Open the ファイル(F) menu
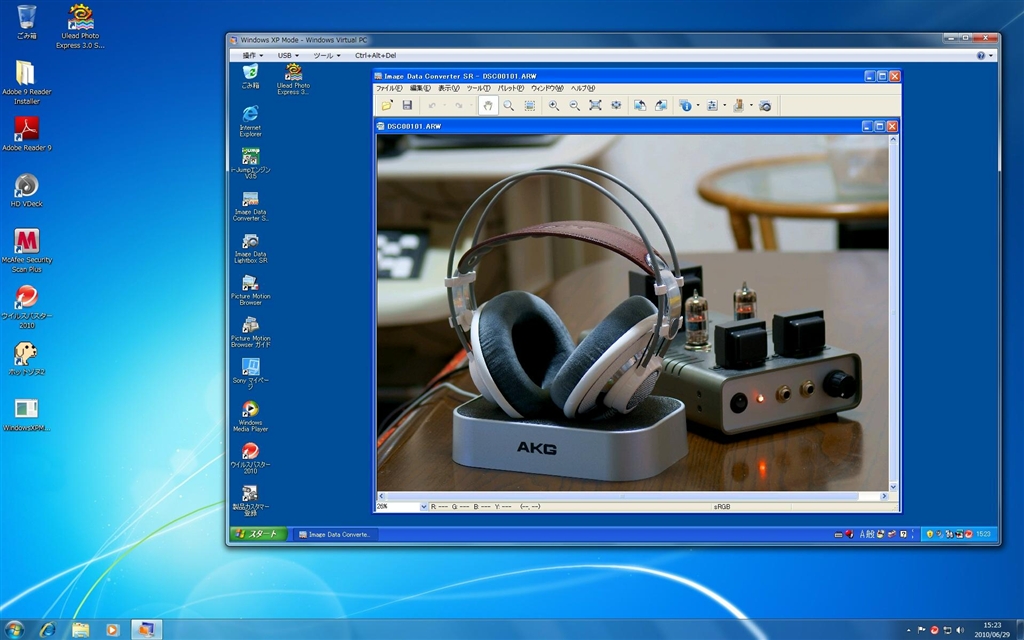1024x640 pixels. (389, 88)
